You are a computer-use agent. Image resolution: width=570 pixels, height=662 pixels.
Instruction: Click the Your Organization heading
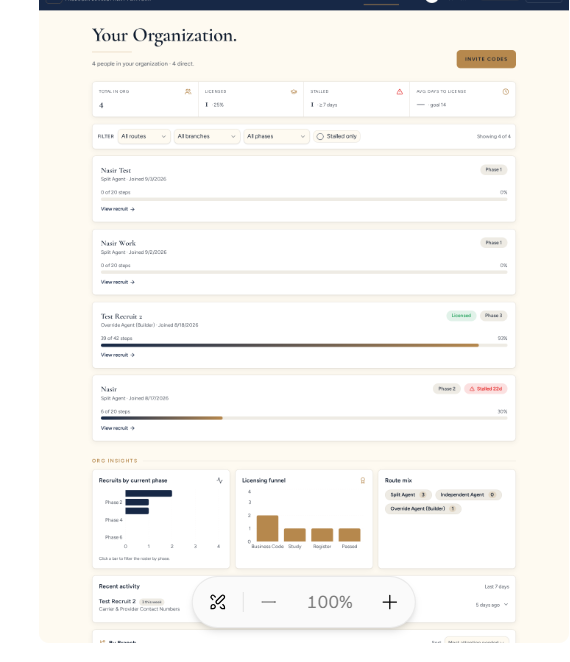coord(164,35)
